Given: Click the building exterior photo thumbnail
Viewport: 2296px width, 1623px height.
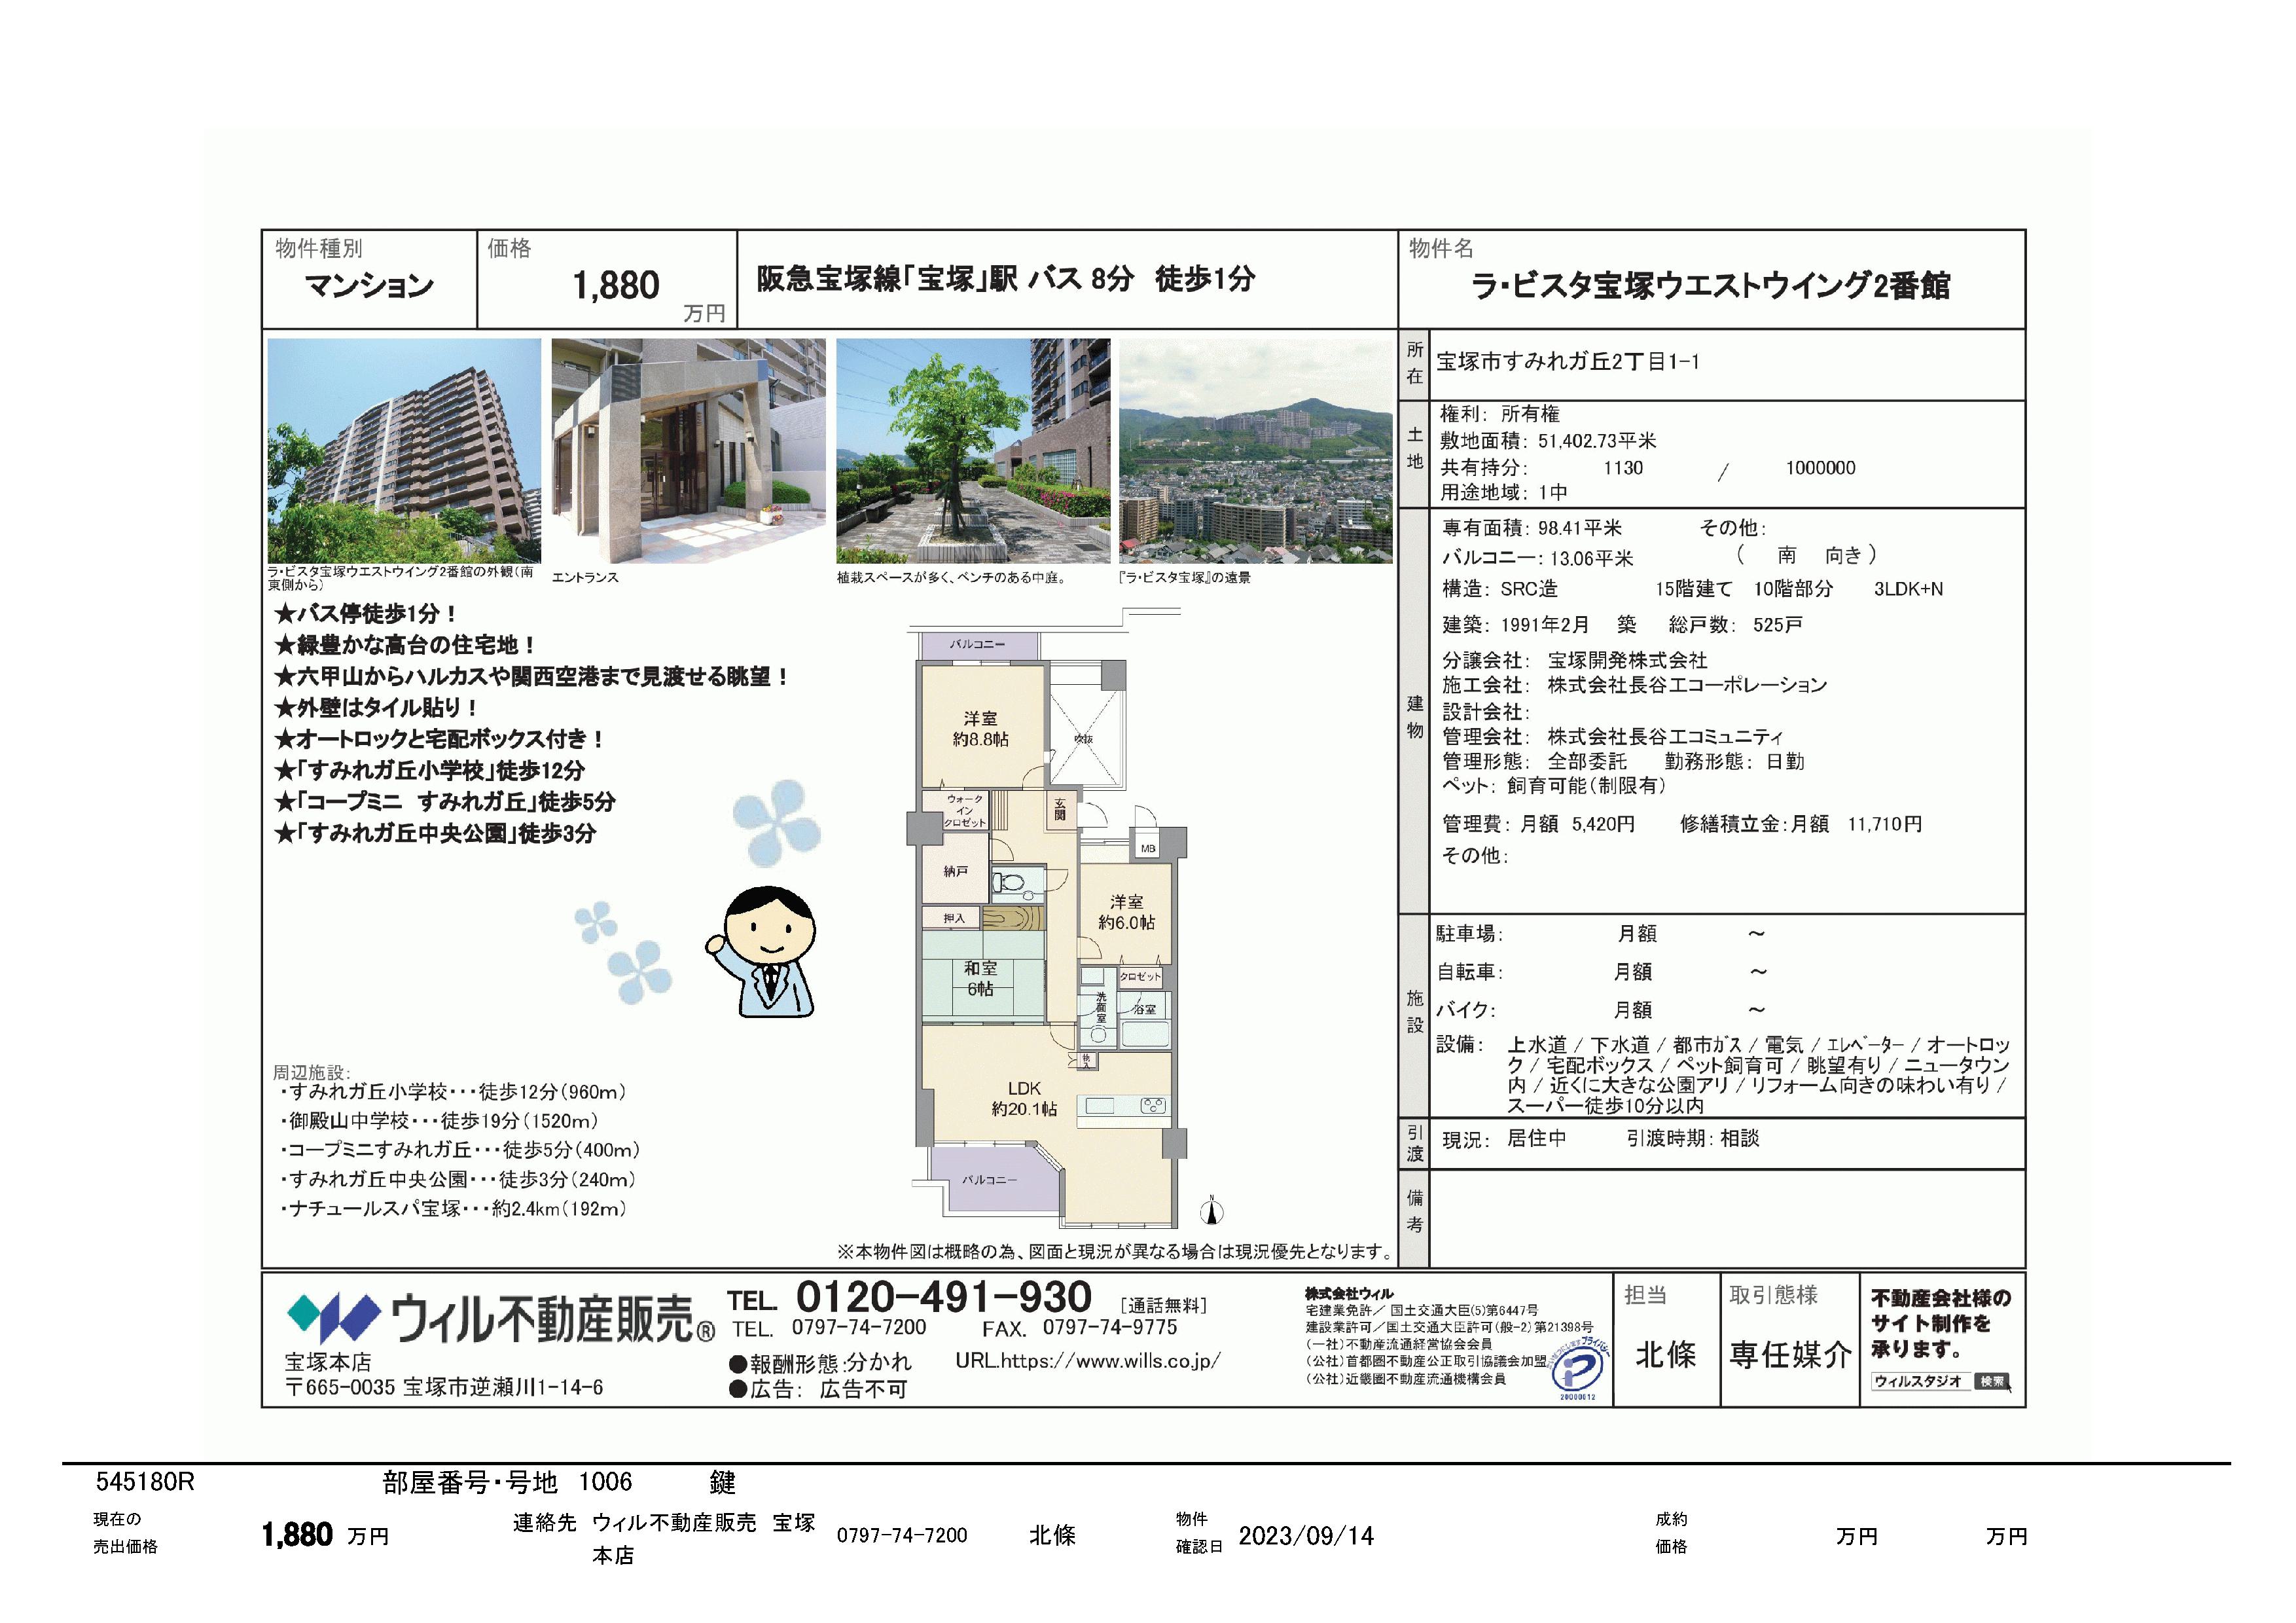Looking at the screenshot, I should click(404, 450).
